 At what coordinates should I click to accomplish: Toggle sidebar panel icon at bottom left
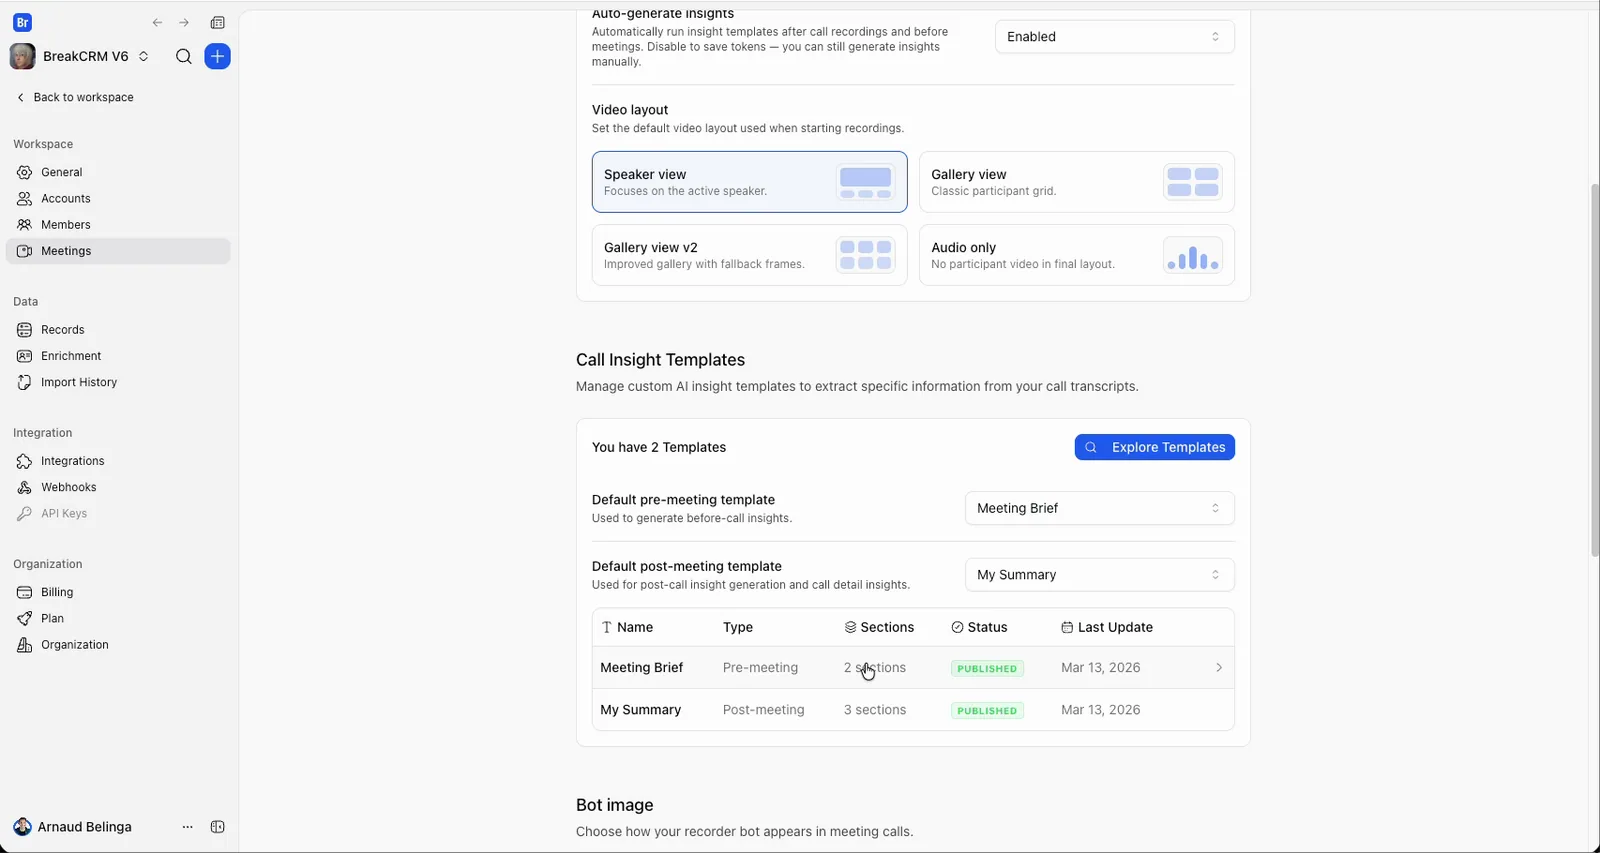click(218, 827)
